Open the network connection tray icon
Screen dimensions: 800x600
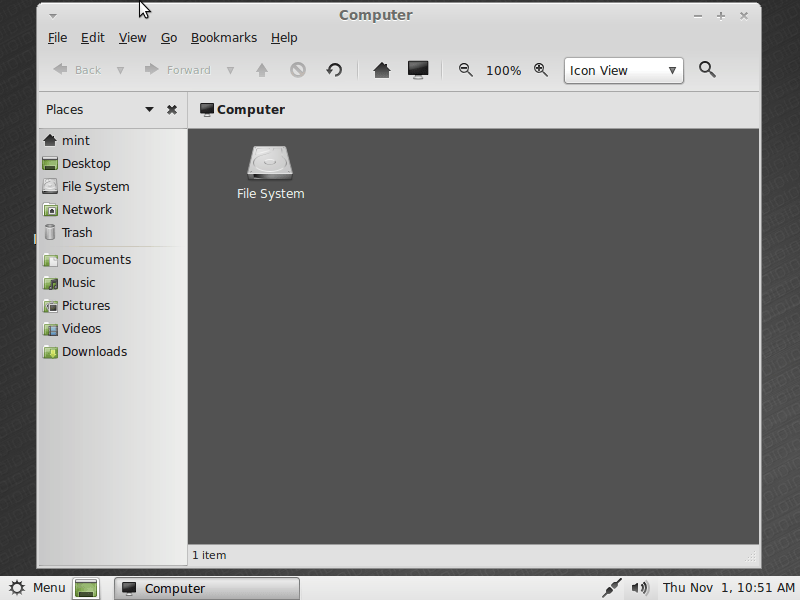(x=611, y=588)
